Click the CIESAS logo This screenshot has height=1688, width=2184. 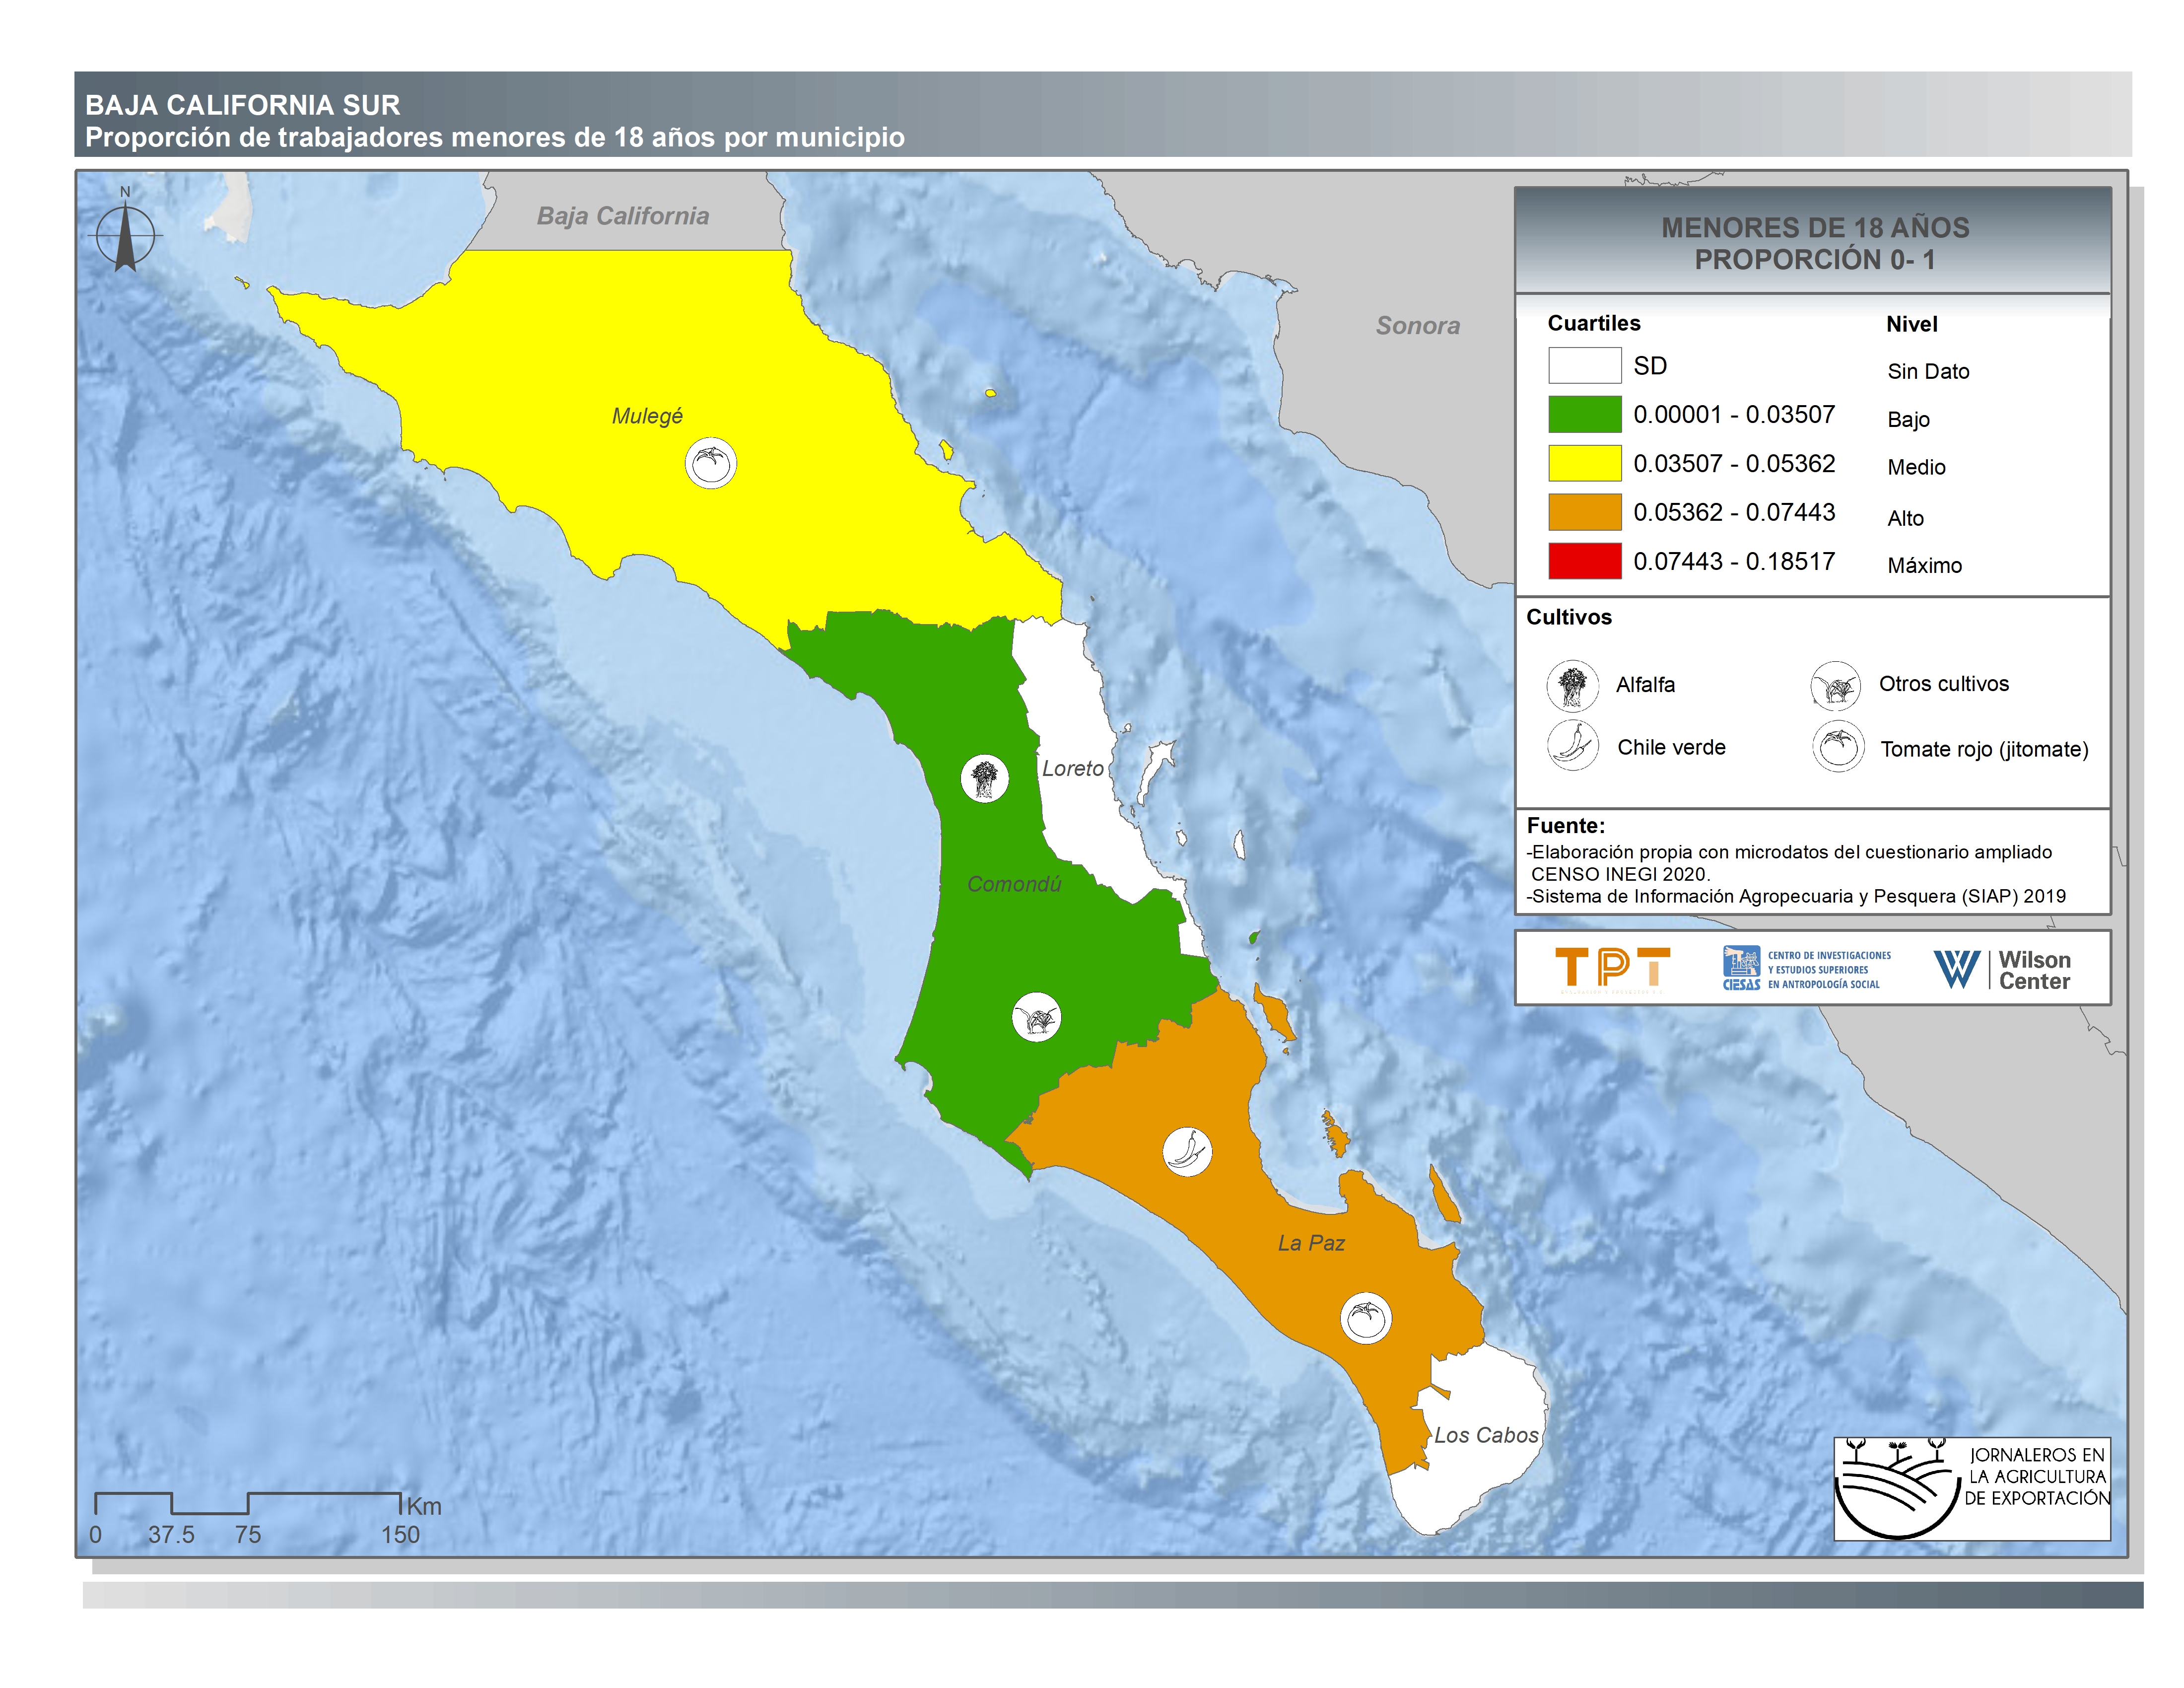pos(1806,969)
